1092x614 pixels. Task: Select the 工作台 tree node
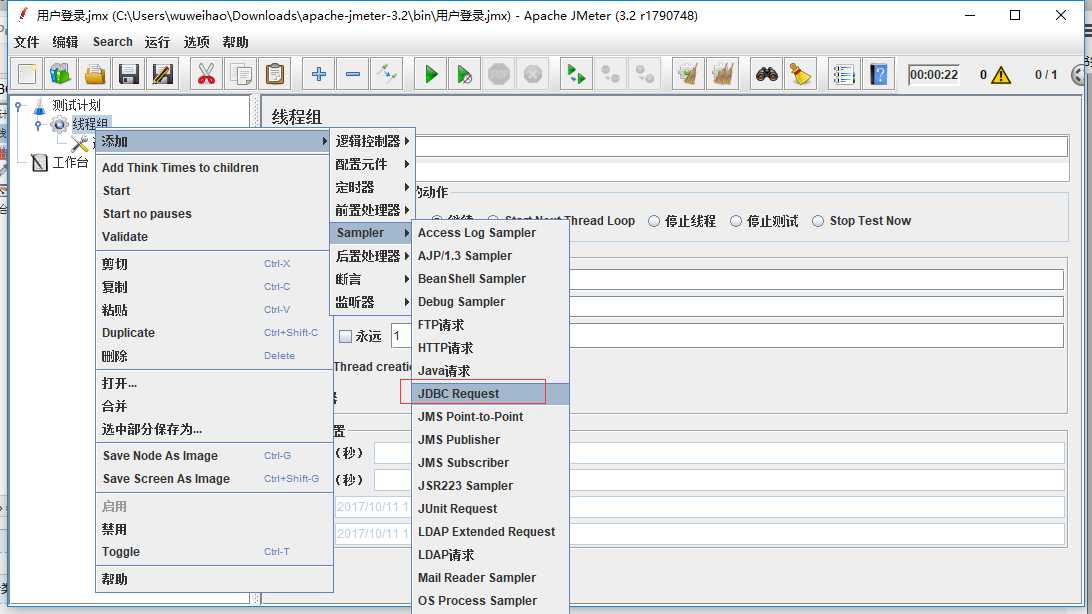click(x=70, y=163)
